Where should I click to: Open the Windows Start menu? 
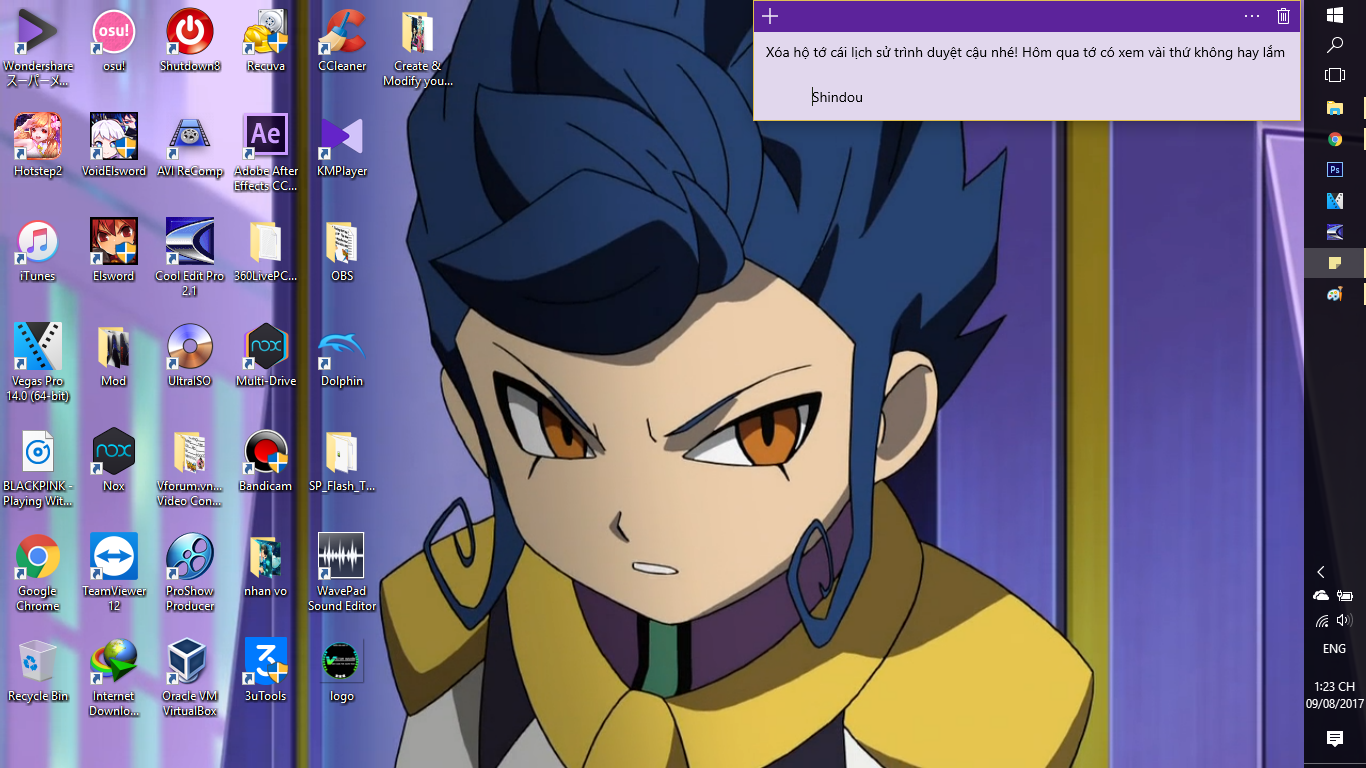click(x=1335, y=15)
